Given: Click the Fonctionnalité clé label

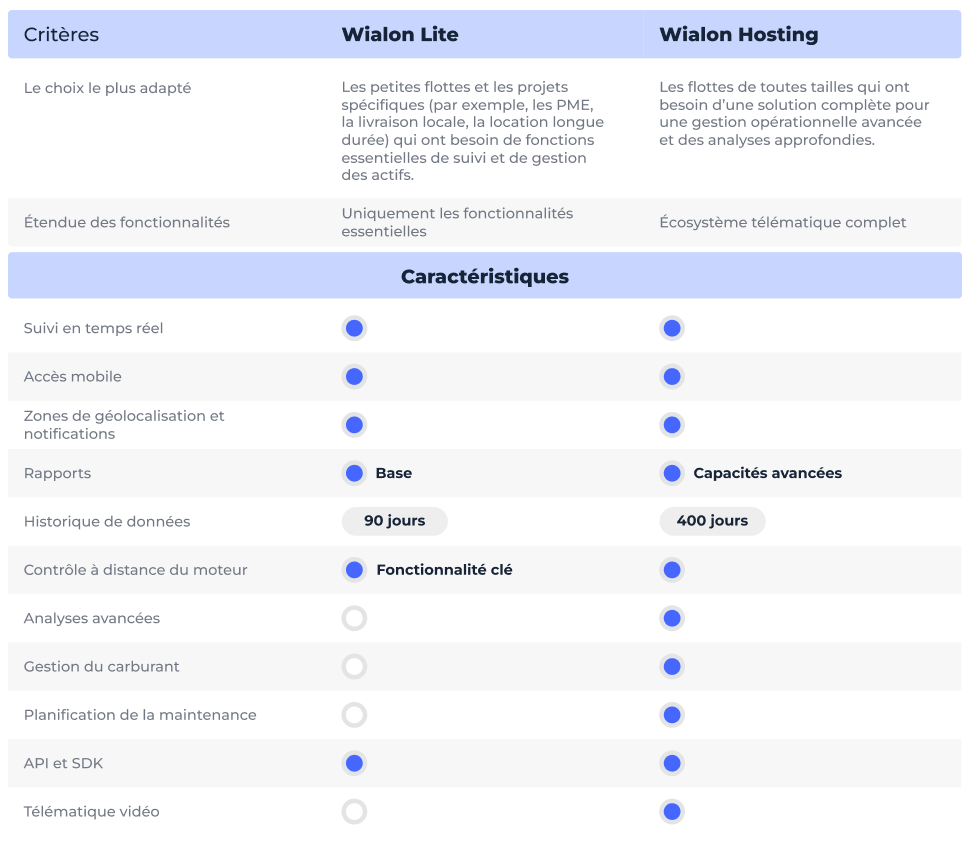Looking at the screenshot, I should click(x=444, y=570).
